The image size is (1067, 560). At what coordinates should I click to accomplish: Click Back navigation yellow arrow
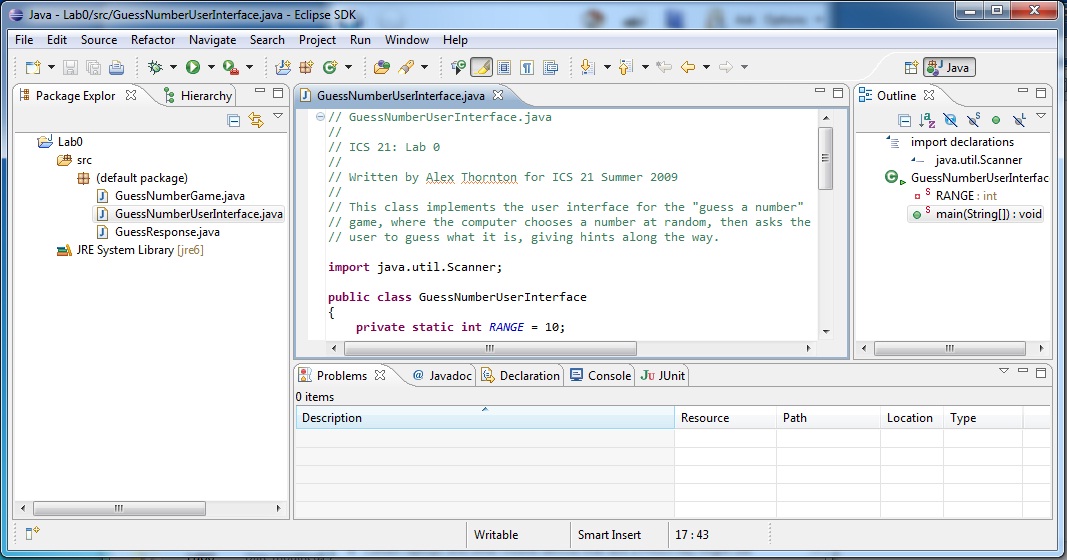point(687,67)
